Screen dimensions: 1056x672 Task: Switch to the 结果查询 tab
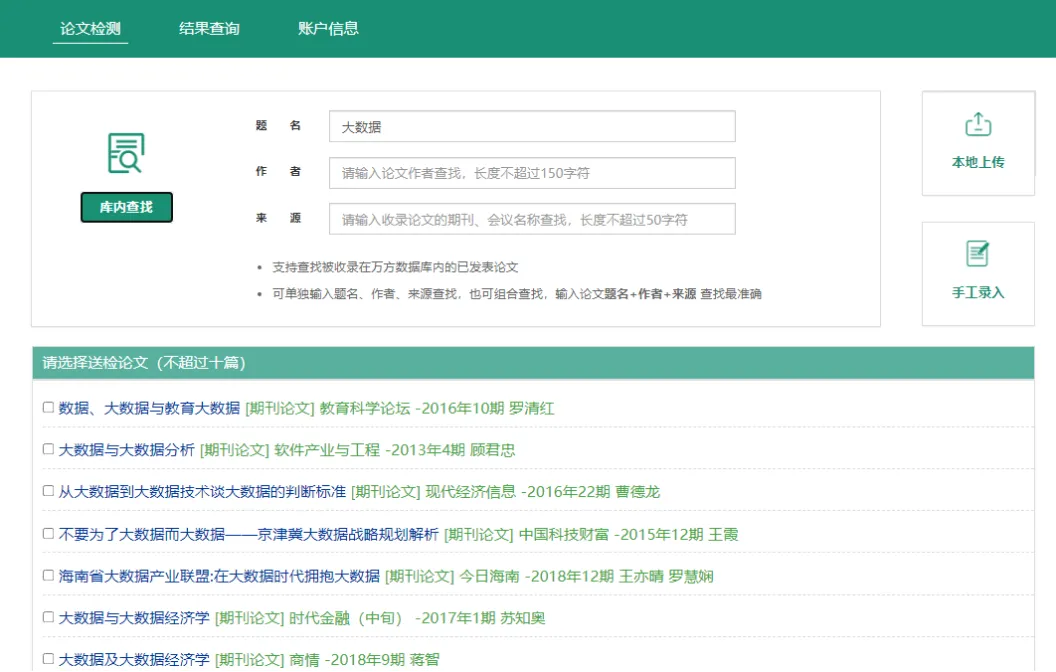pyautogui.click(x=209, y=28)
